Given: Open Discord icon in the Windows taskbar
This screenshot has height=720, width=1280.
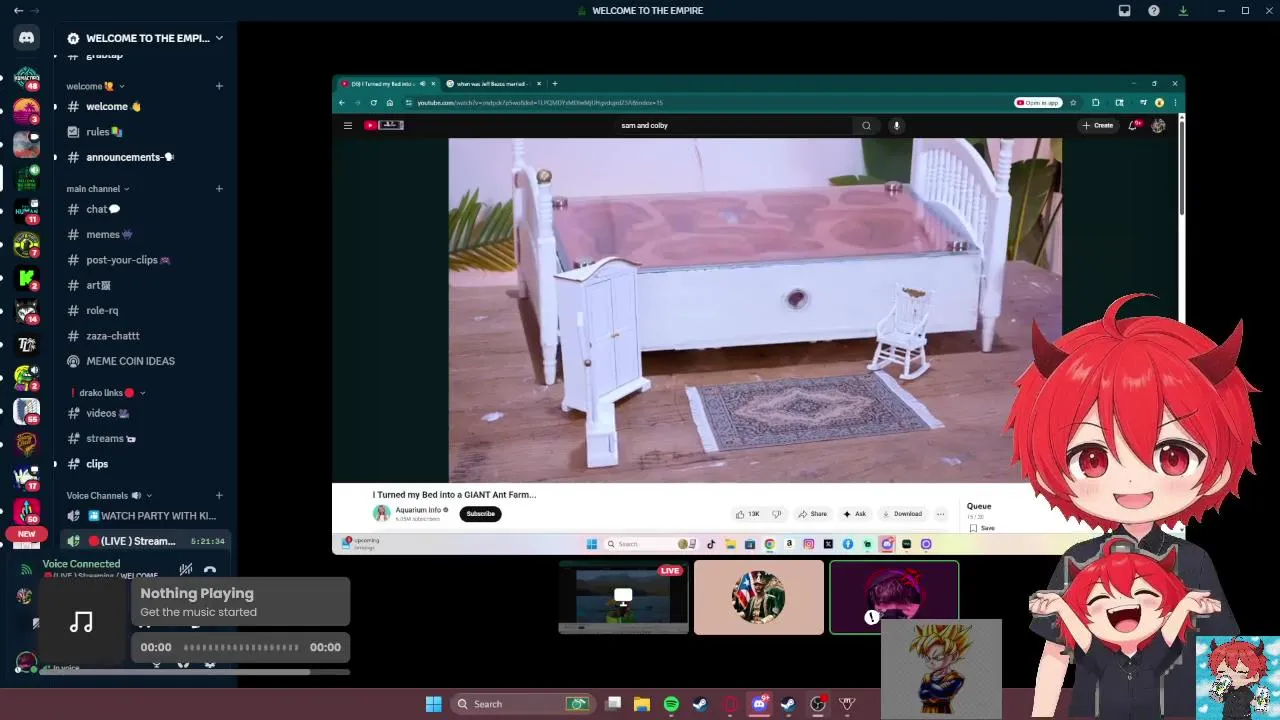Looking at the screenshot, I should coord(759,704).
